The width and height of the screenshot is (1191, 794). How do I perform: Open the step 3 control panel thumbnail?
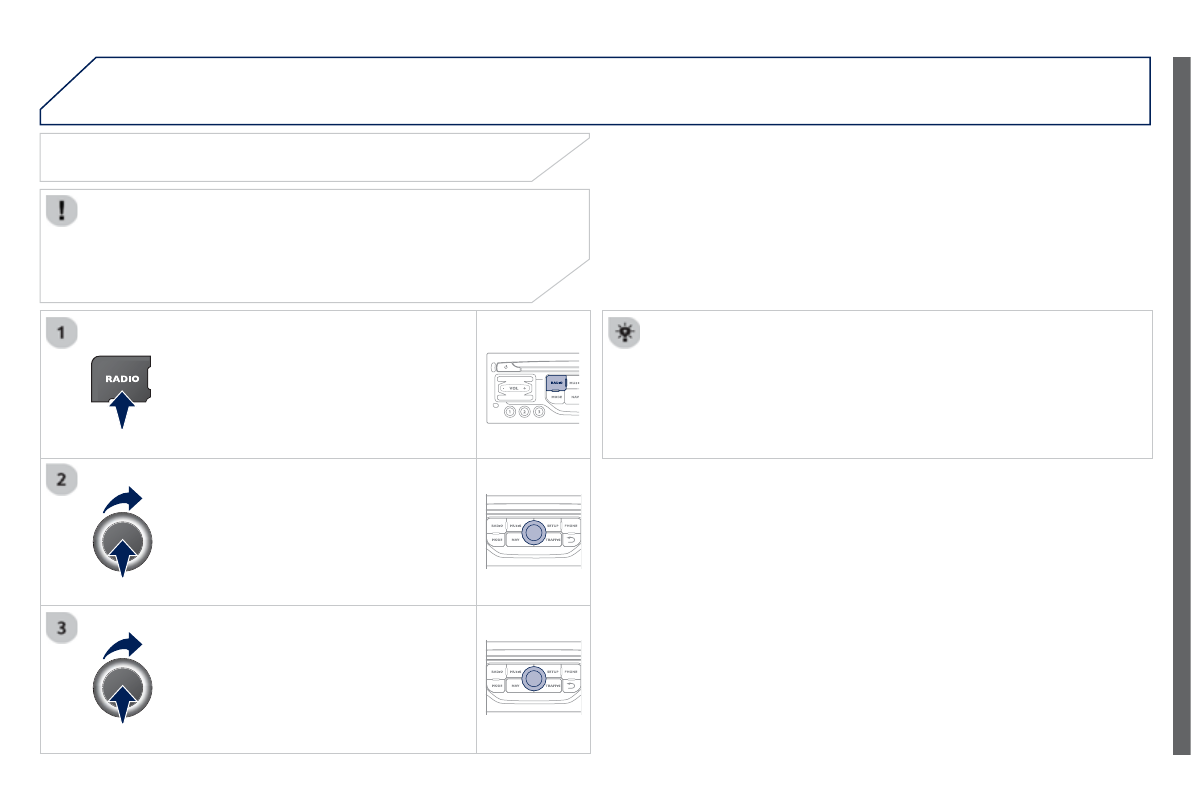pyautogui.click(x=533, y=678)
